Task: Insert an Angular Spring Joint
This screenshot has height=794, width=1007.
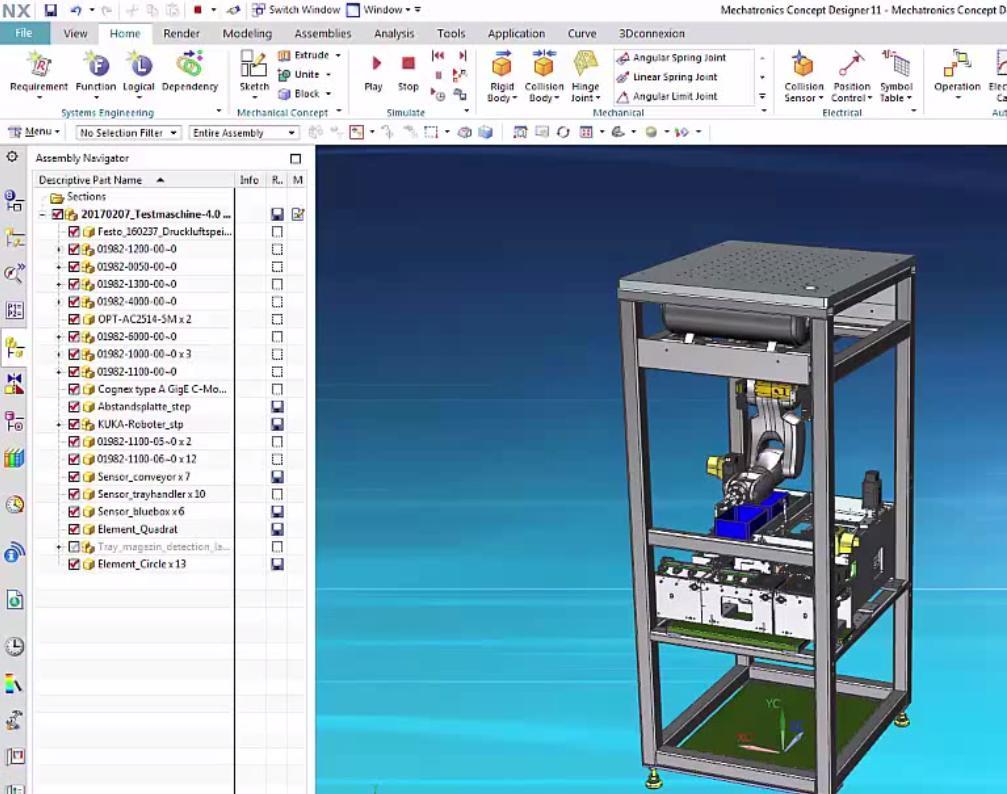Action: (671, 58)
